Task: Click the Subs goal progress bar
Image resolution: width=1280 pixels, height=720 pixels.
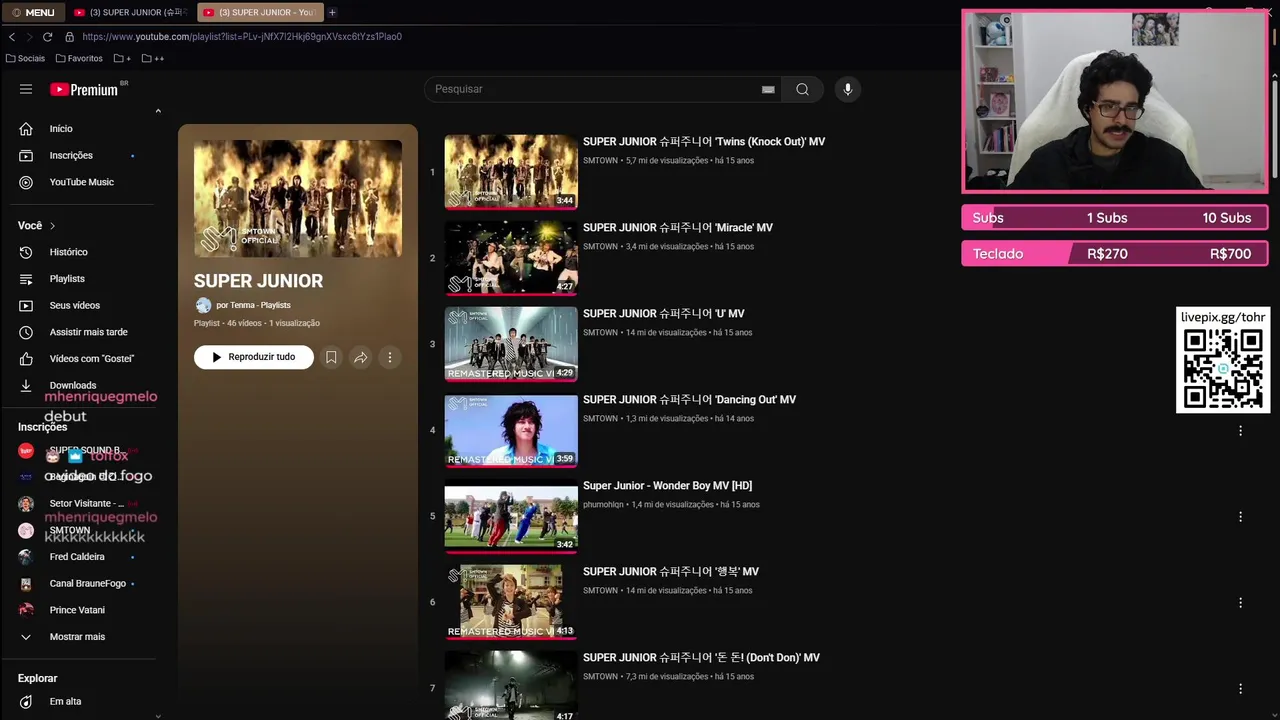Action: 1115,218
